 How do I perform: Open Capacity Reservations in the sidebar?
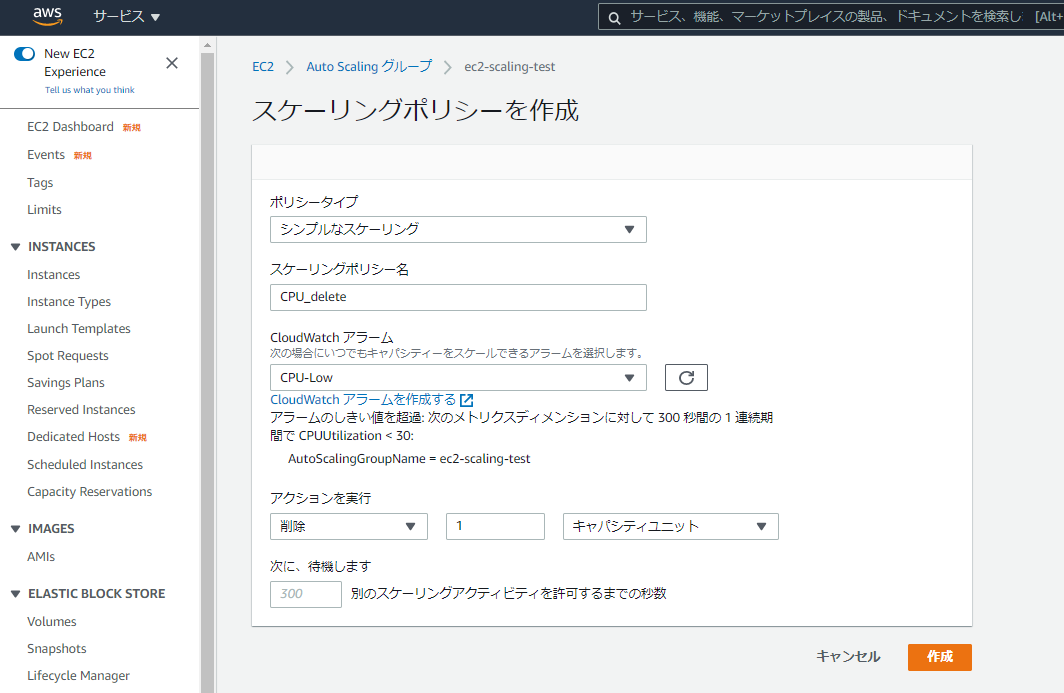tap(90, 491)
